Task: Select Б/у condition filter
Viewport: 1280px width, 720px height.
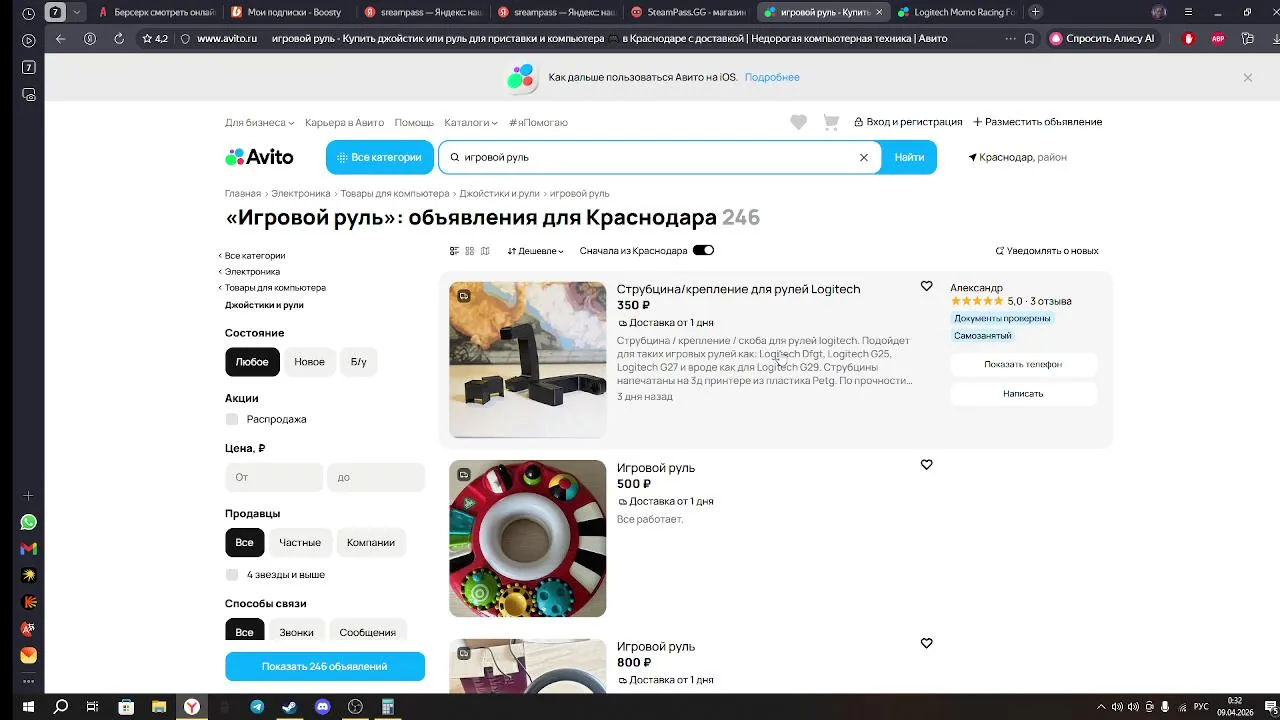Action: tap(358, 362)
